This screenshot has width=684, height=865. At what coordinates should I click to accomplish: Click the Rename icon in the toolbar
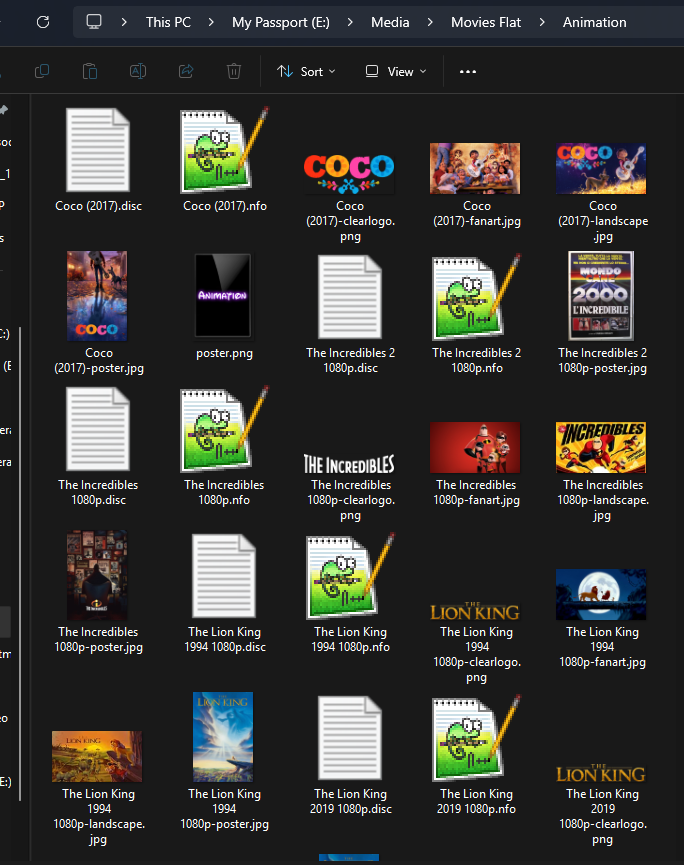(x=138, y=71)
